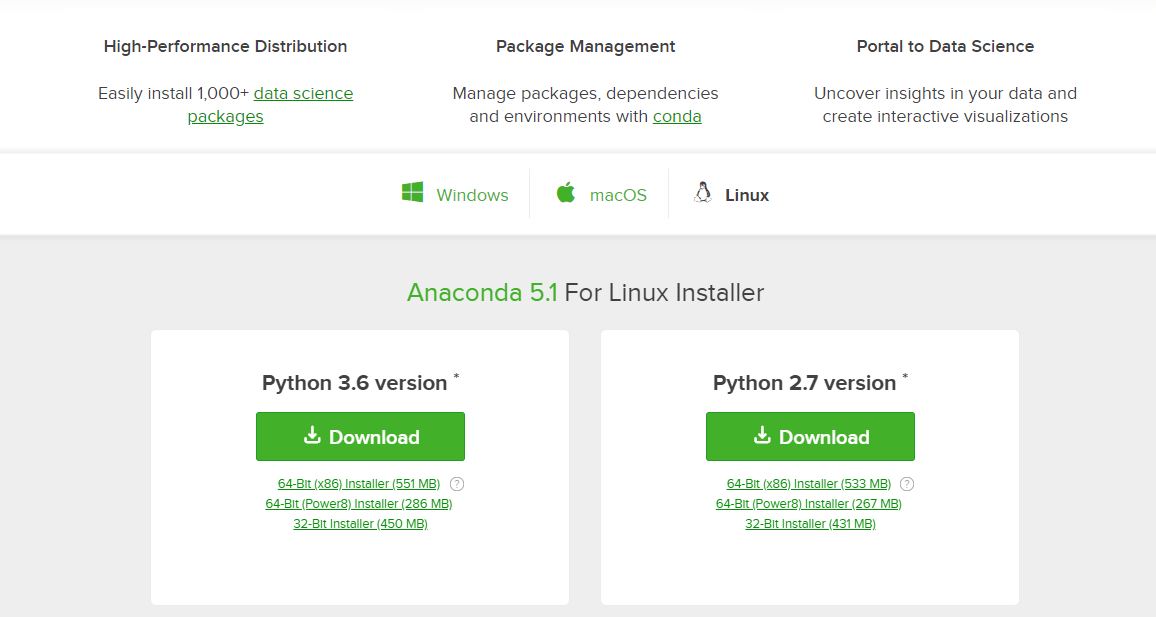Open 64-Bit (Power8) Installer (286 MB) link
1156x617 pixels.
359,504
